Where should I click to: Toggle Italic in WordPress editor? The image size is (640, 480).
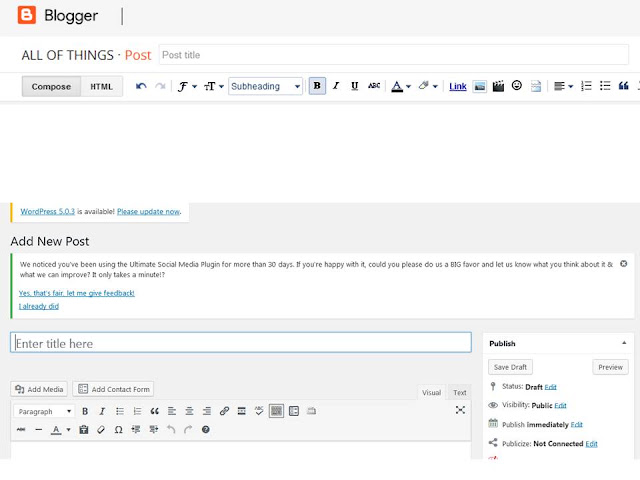point(102,411)
